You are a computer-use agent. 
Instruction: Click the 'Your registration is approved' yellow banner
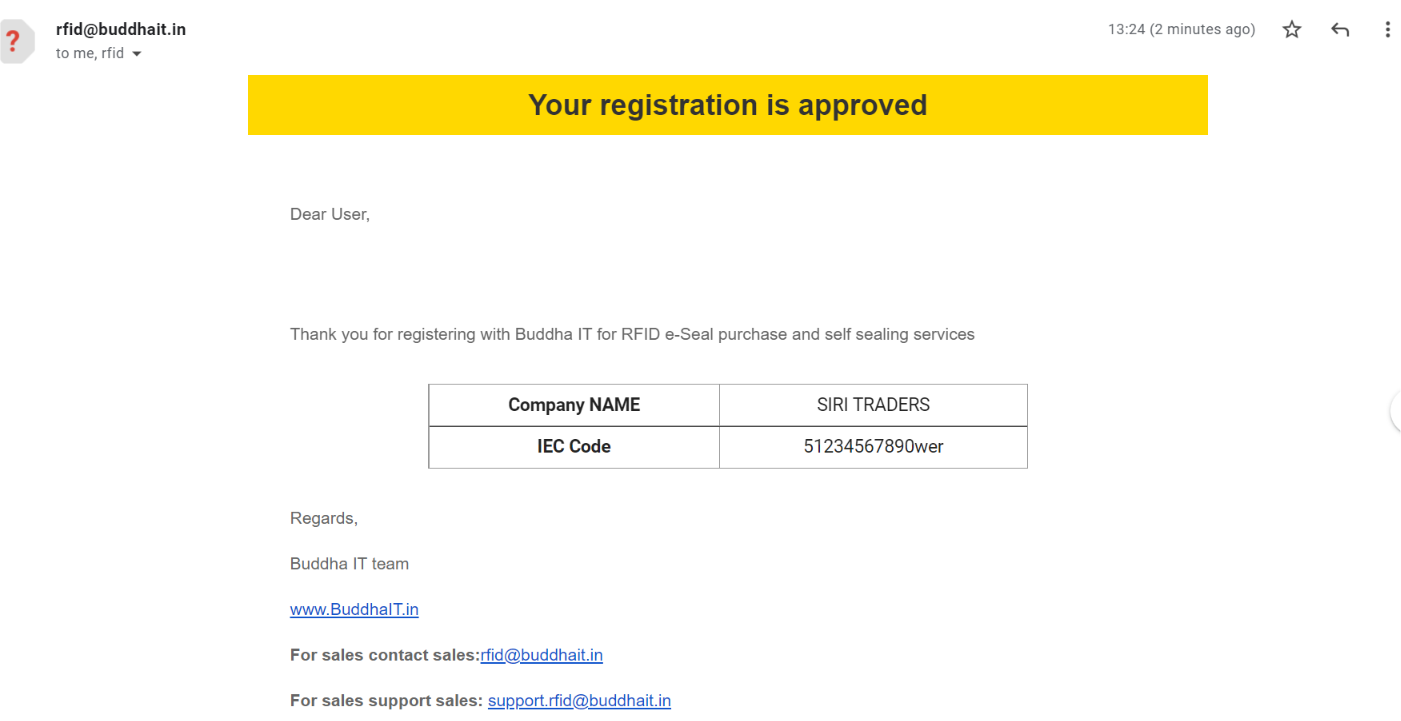728,105
